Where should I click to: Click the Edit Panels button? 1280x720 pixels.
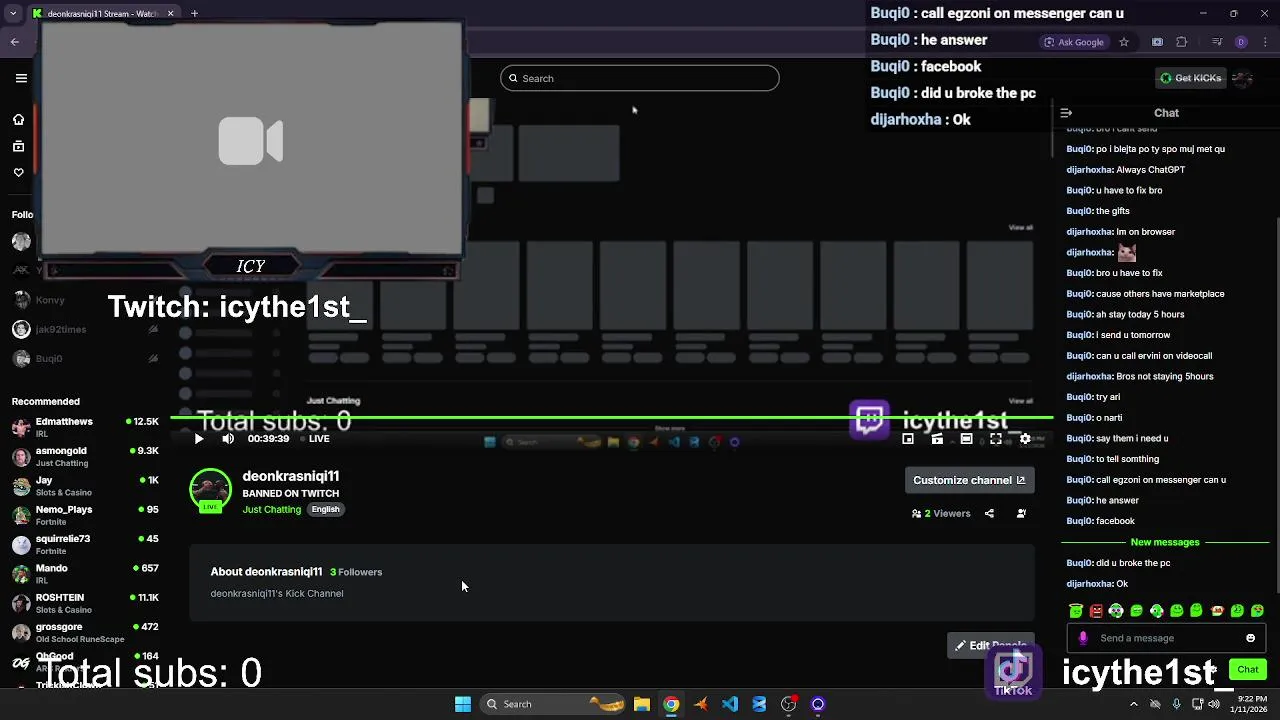pyautogui.click(x=991, y=645)
